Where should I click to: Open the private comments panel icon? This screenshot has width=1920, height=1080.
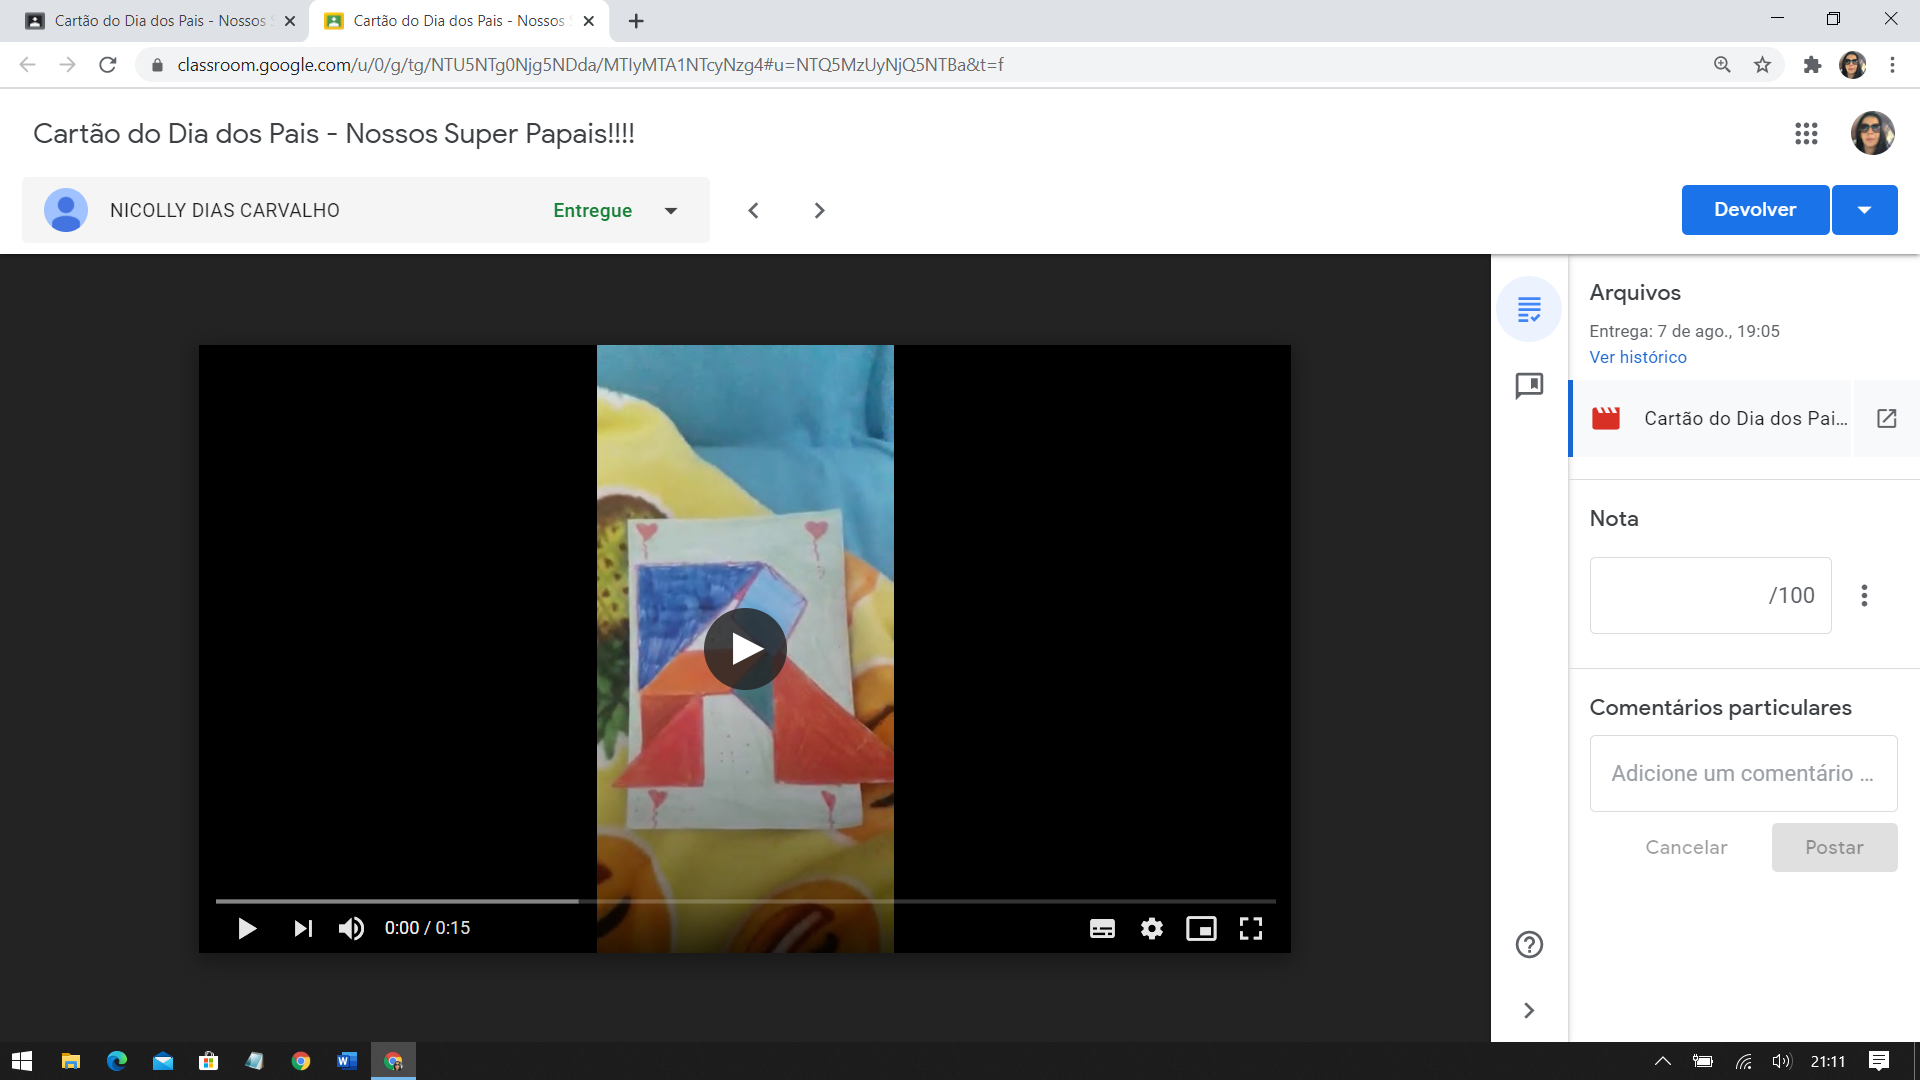tap(1529, 386)
